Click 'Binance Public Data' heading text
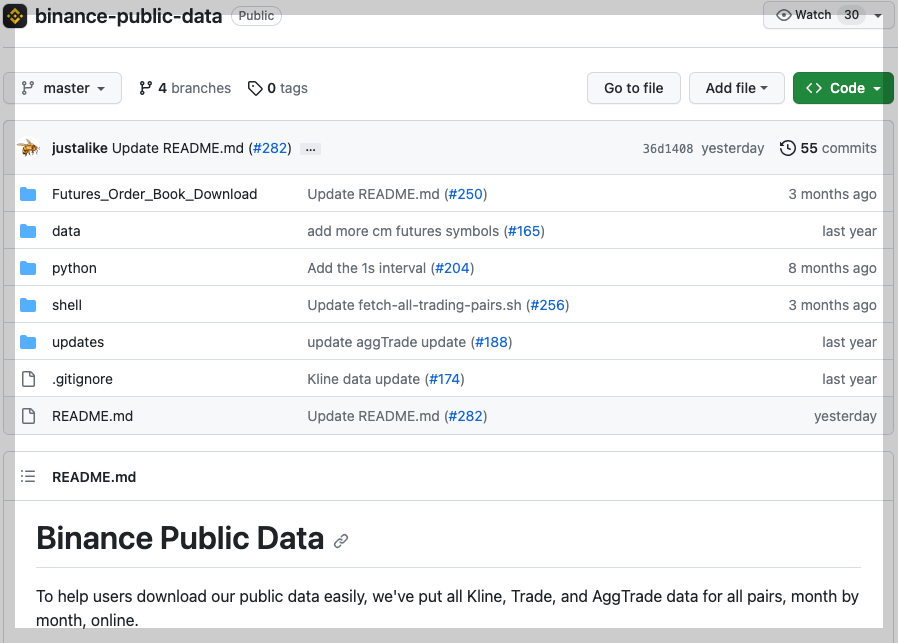This screenshot has height=643, width=898. point(180,538)
